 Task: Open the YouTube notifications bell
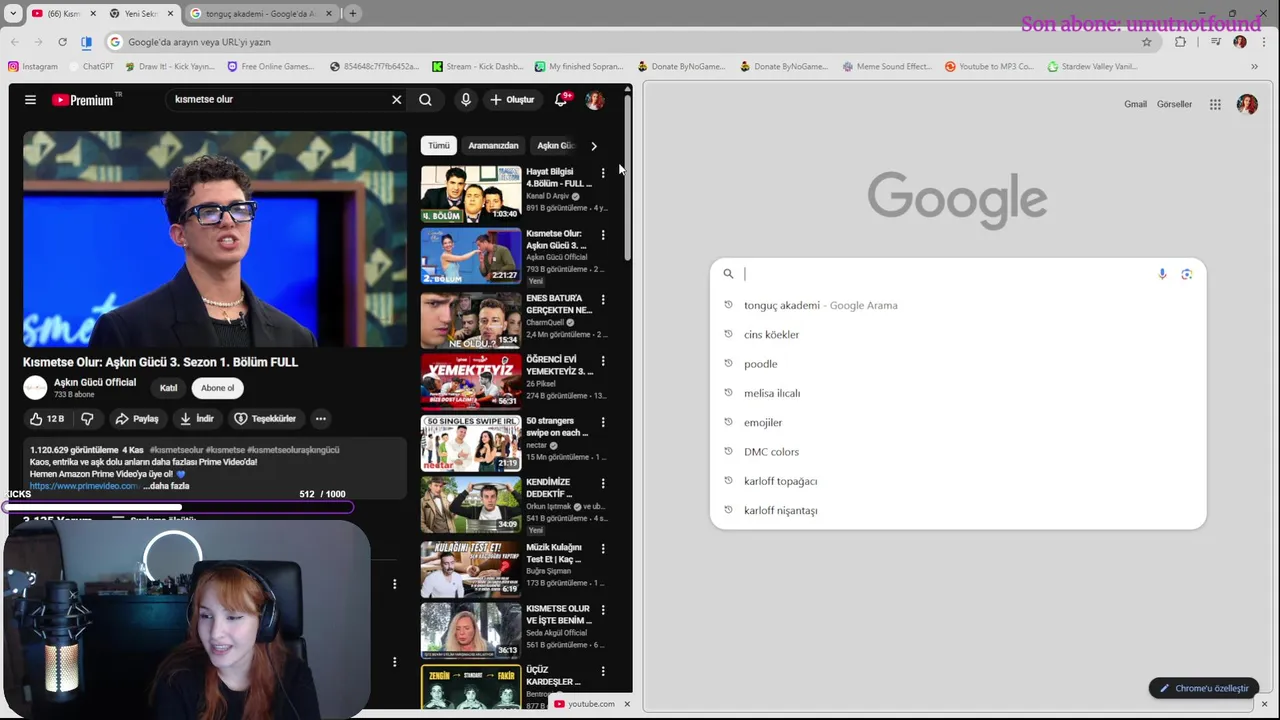pos(561,100)
